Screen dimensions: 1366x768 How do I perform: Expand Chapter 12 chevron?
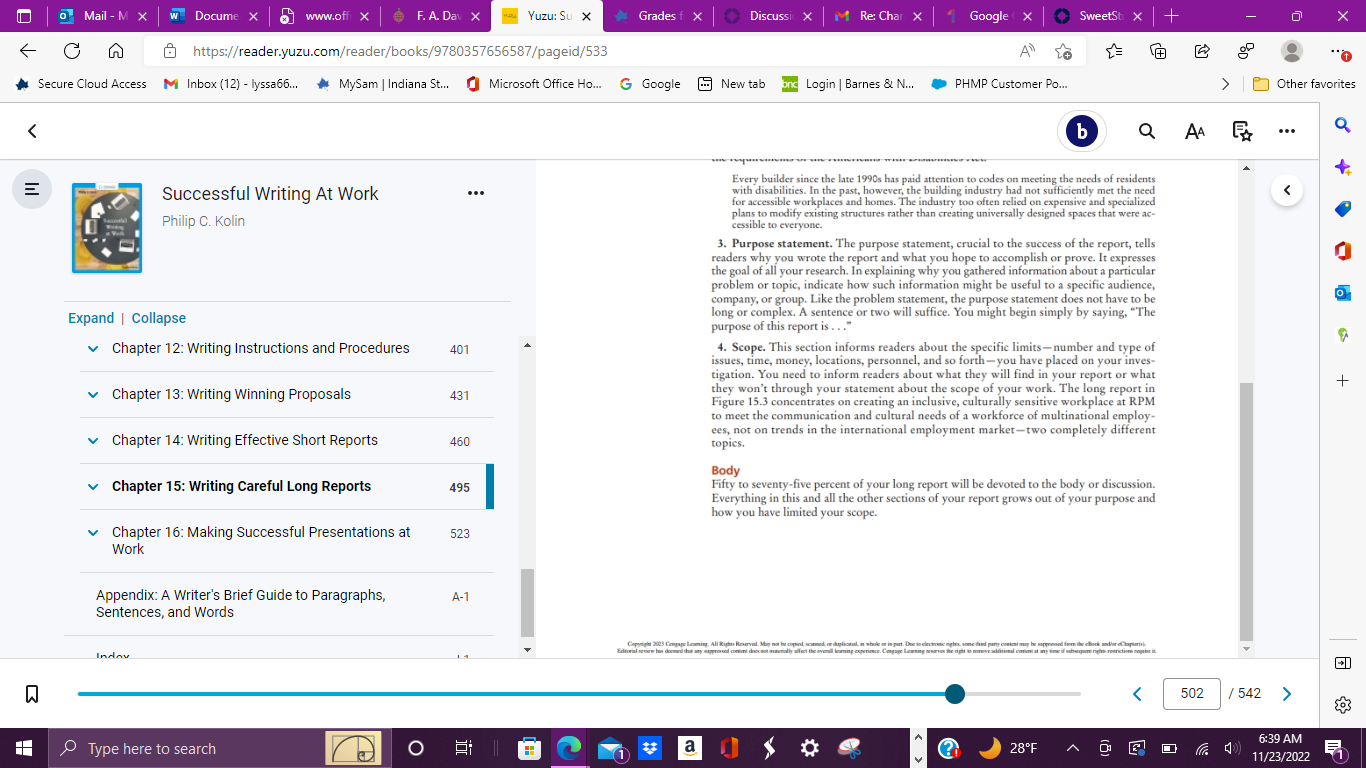(x=93, y=349)
